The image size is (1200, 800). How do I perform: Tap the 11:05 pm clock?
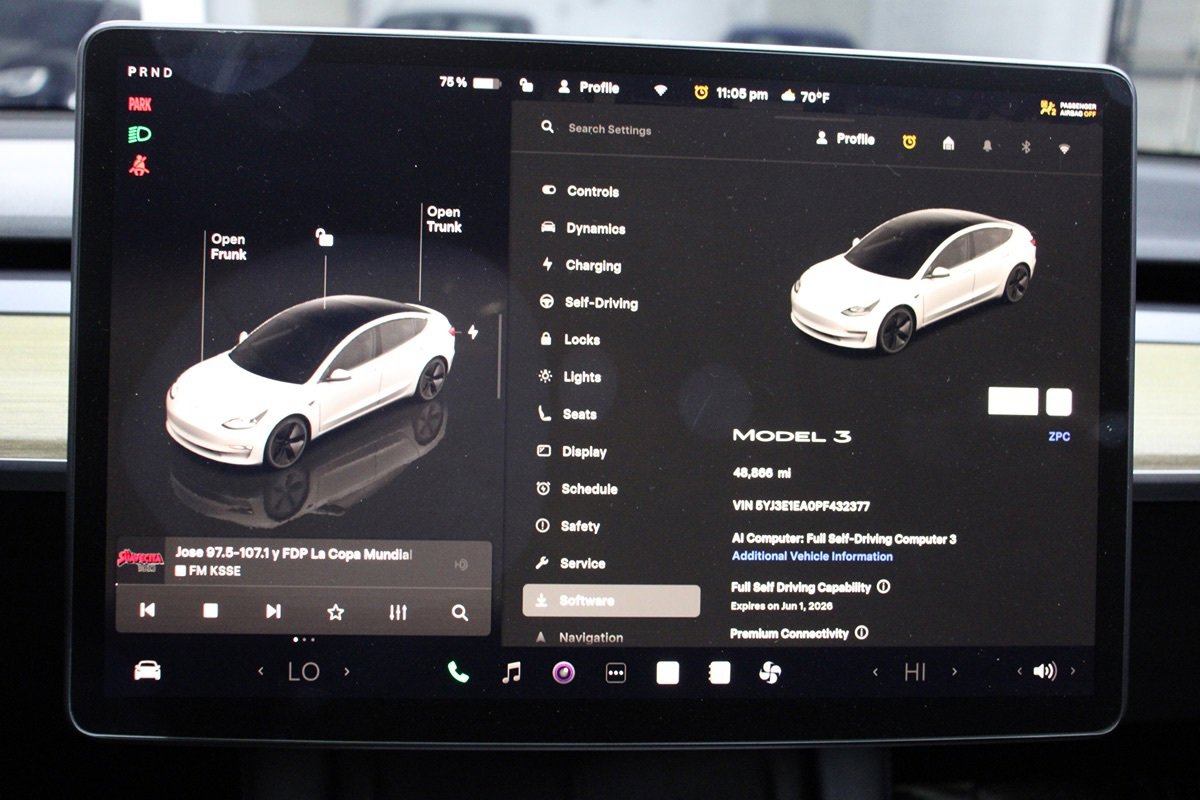point(742,94)
